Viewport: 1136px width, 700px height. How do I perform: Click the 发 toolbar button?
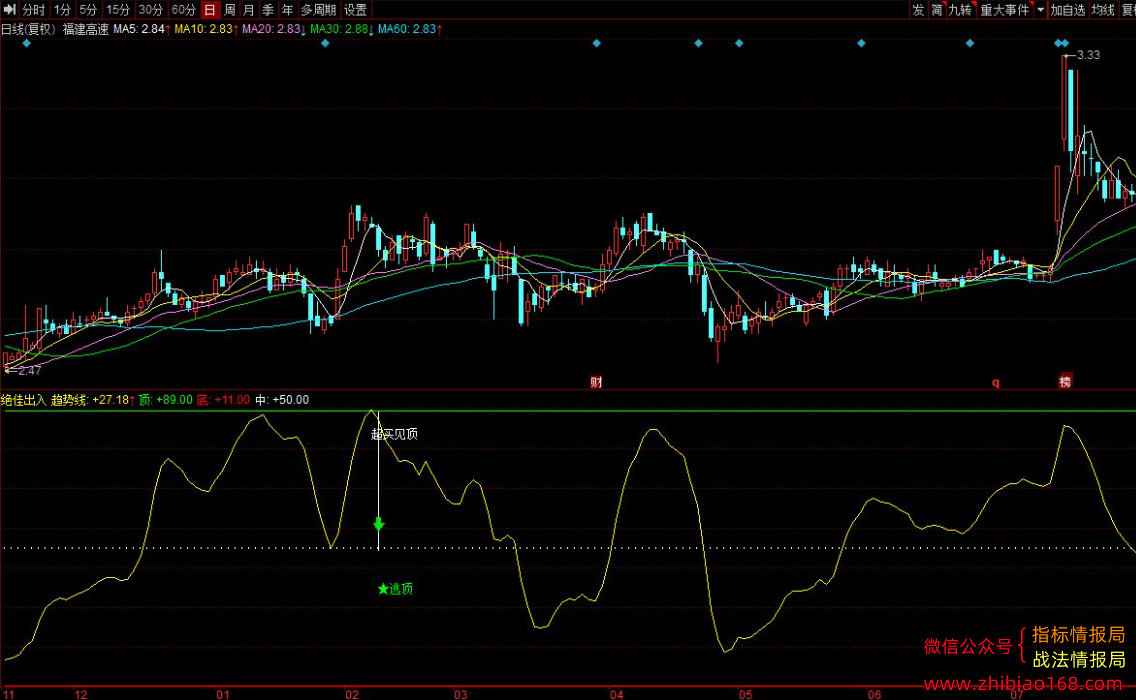[918, 9]
